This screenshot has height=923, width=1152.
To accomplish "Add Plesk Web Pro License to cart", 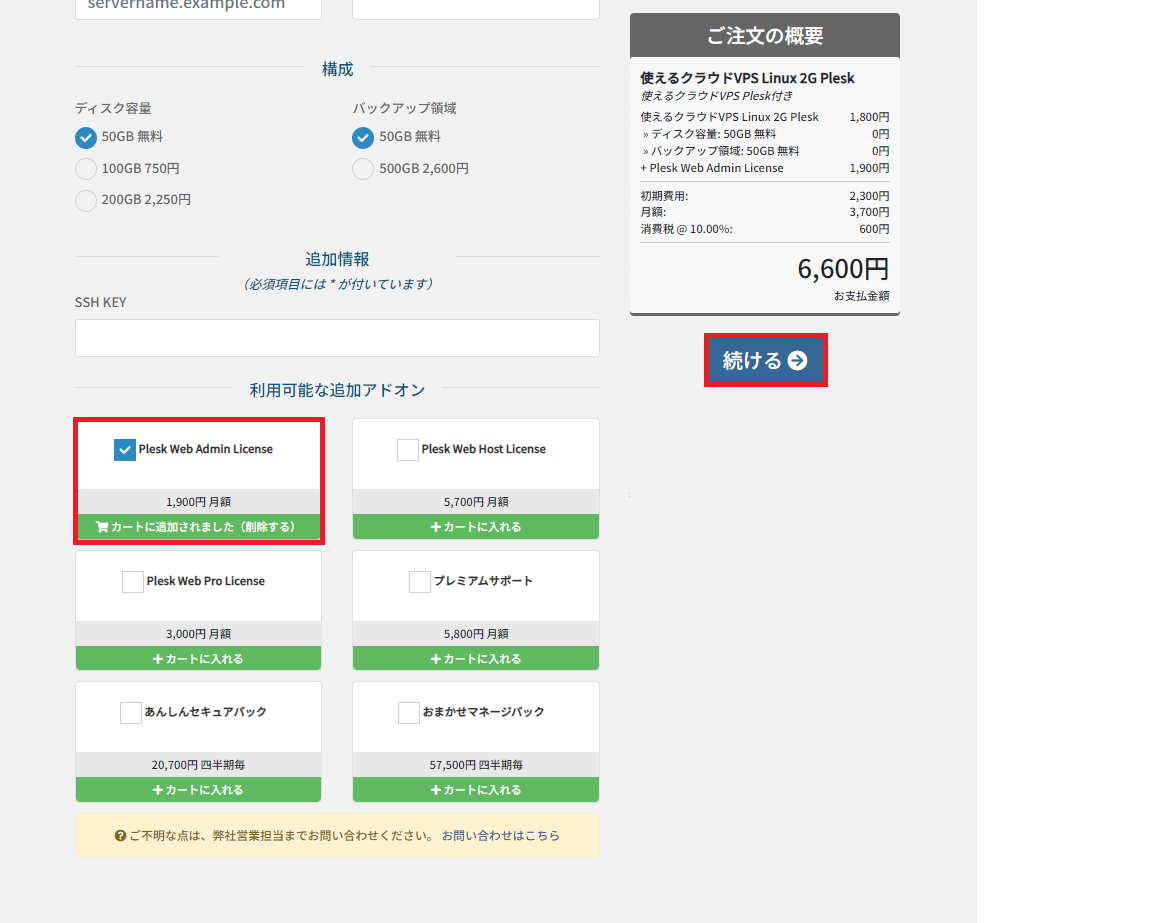I will [x=198, y=658].
